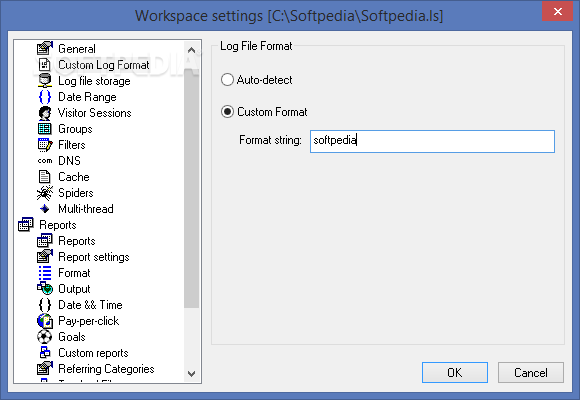This screenshot has width=580, height=400.
Task: Select the Goals tree item
Action: tap(72, 337)
